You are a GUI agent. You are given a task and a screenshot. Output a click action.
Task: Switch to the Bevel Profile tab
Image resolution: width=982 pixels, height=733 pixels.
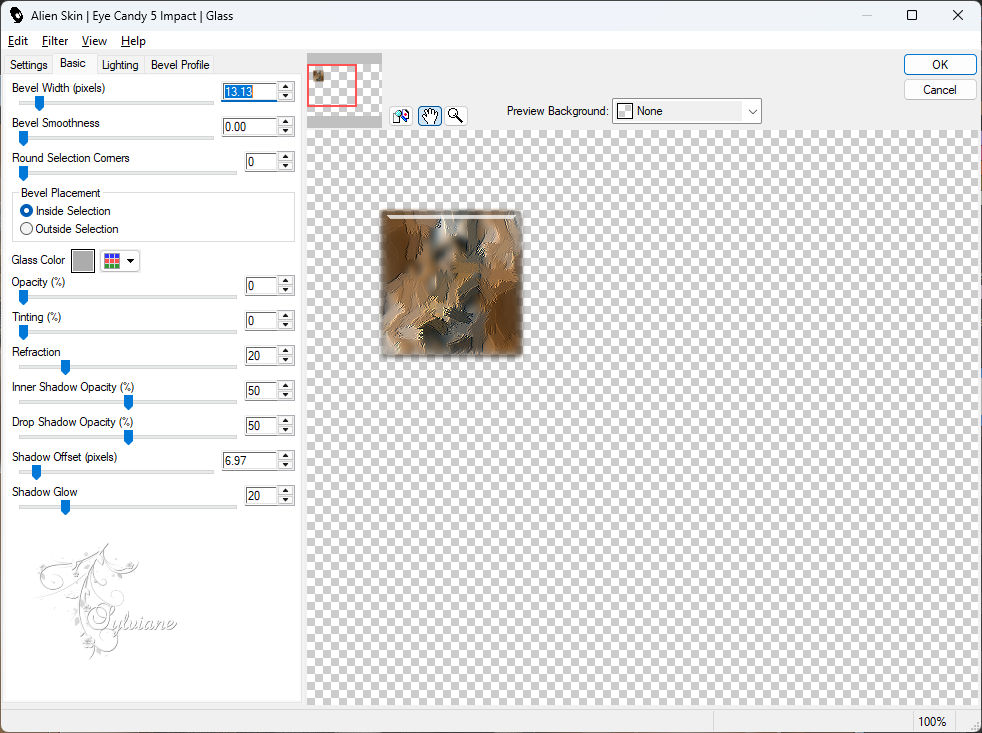[180, 65]
